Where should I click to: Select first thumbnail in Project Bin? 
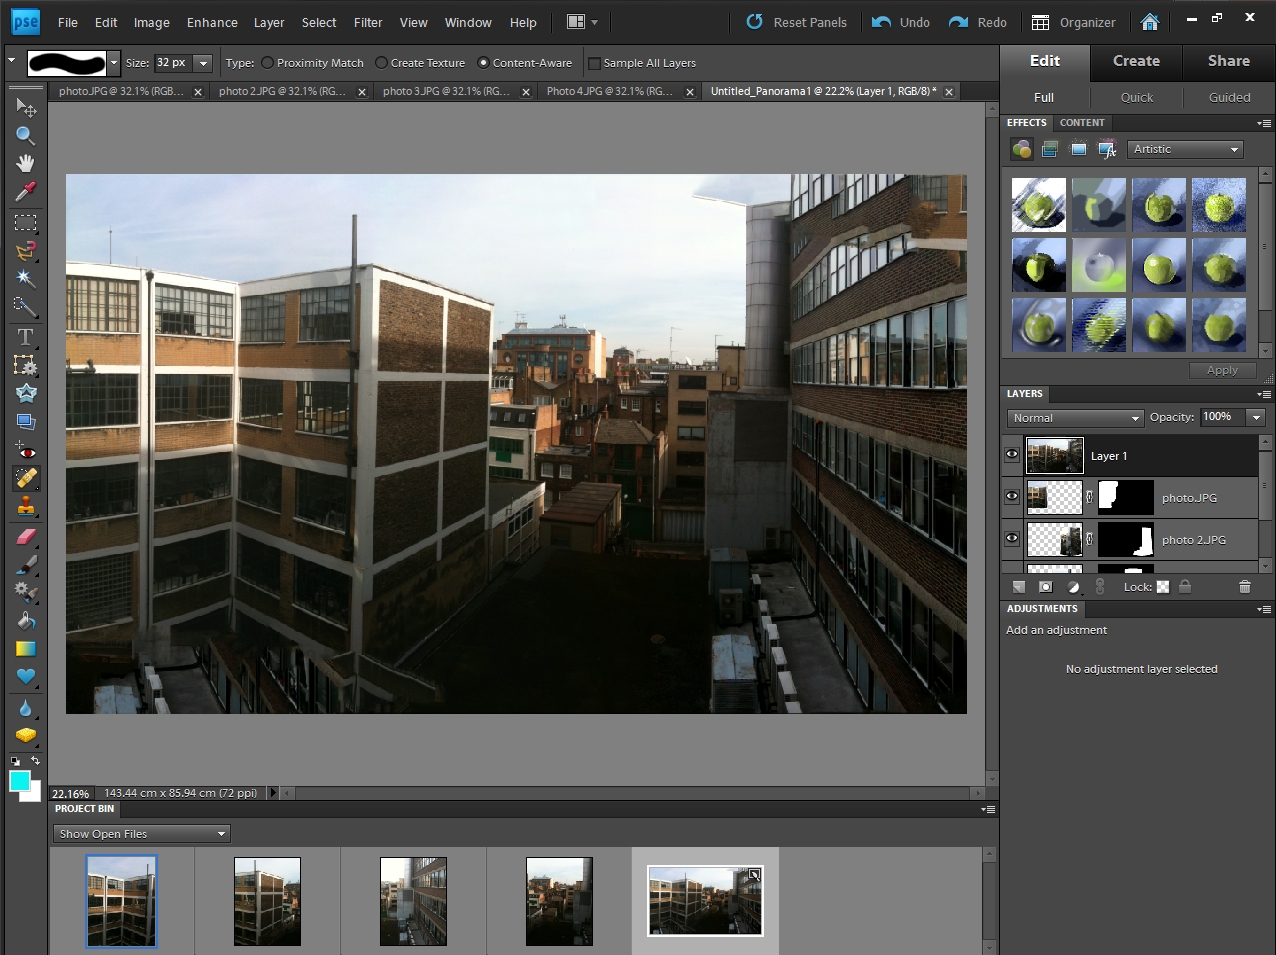(121, 901)
